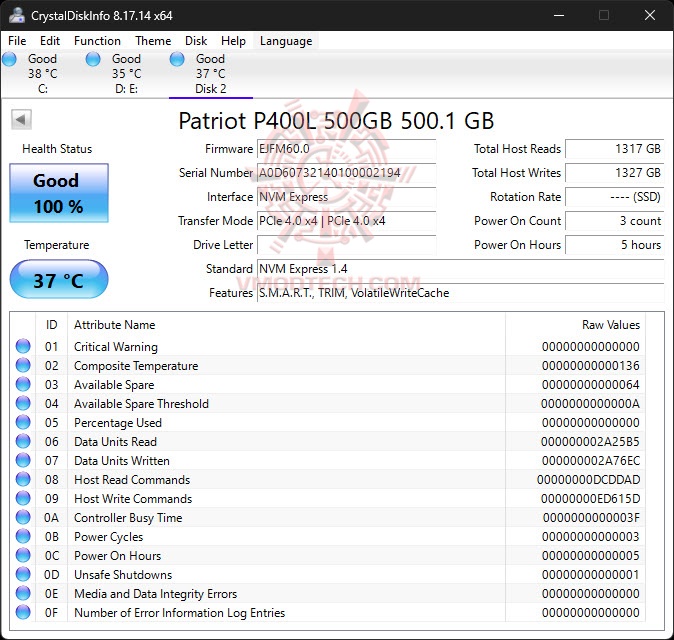Open the File menu
The height and width of the screenshot is (640, 674).
(17, 41)
